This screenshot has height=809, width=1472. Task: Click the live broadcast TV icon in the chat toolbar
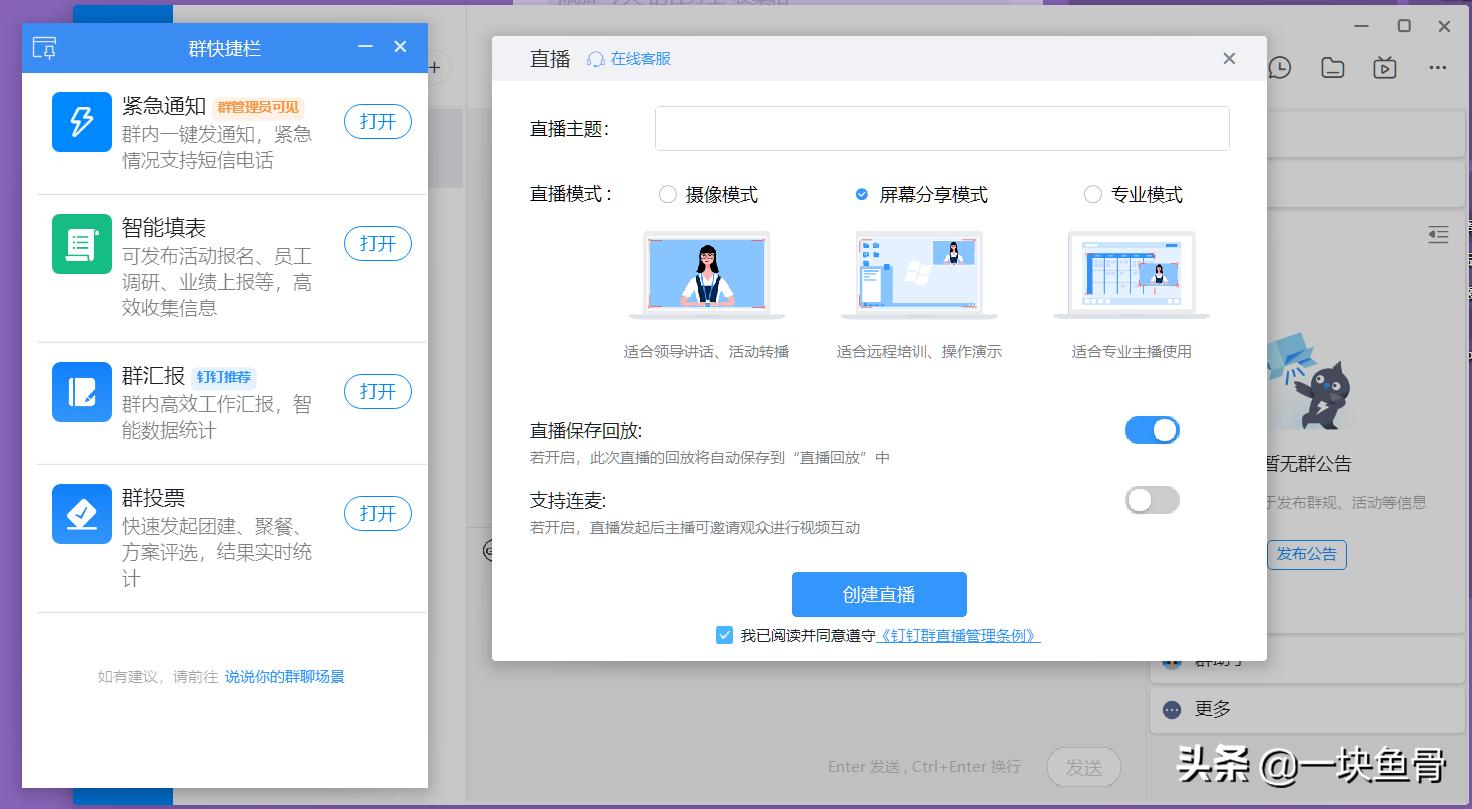1385,68
